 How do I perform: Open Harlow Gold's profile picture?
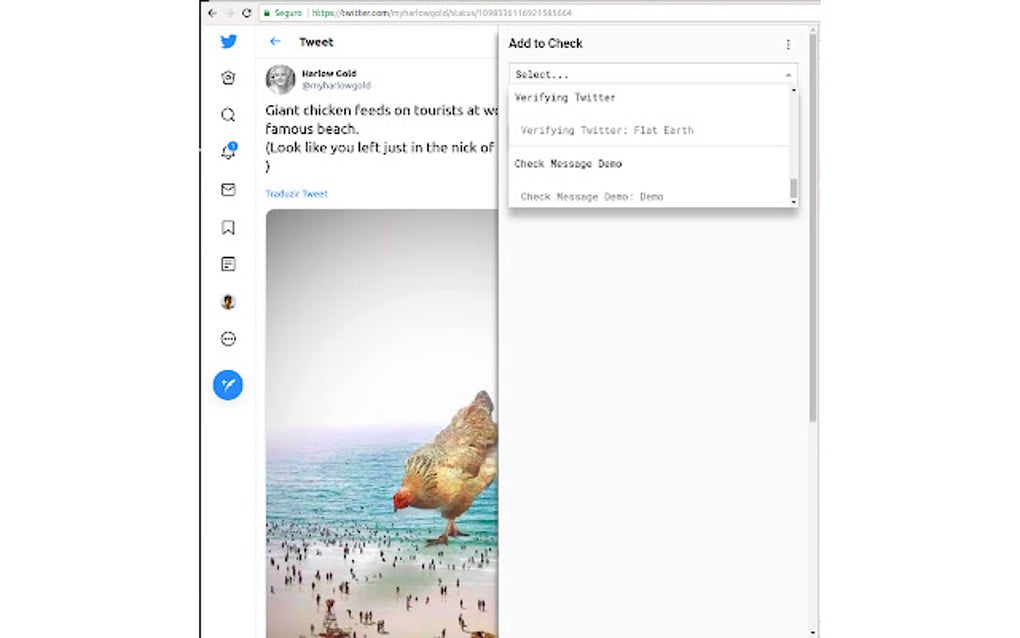280,79
